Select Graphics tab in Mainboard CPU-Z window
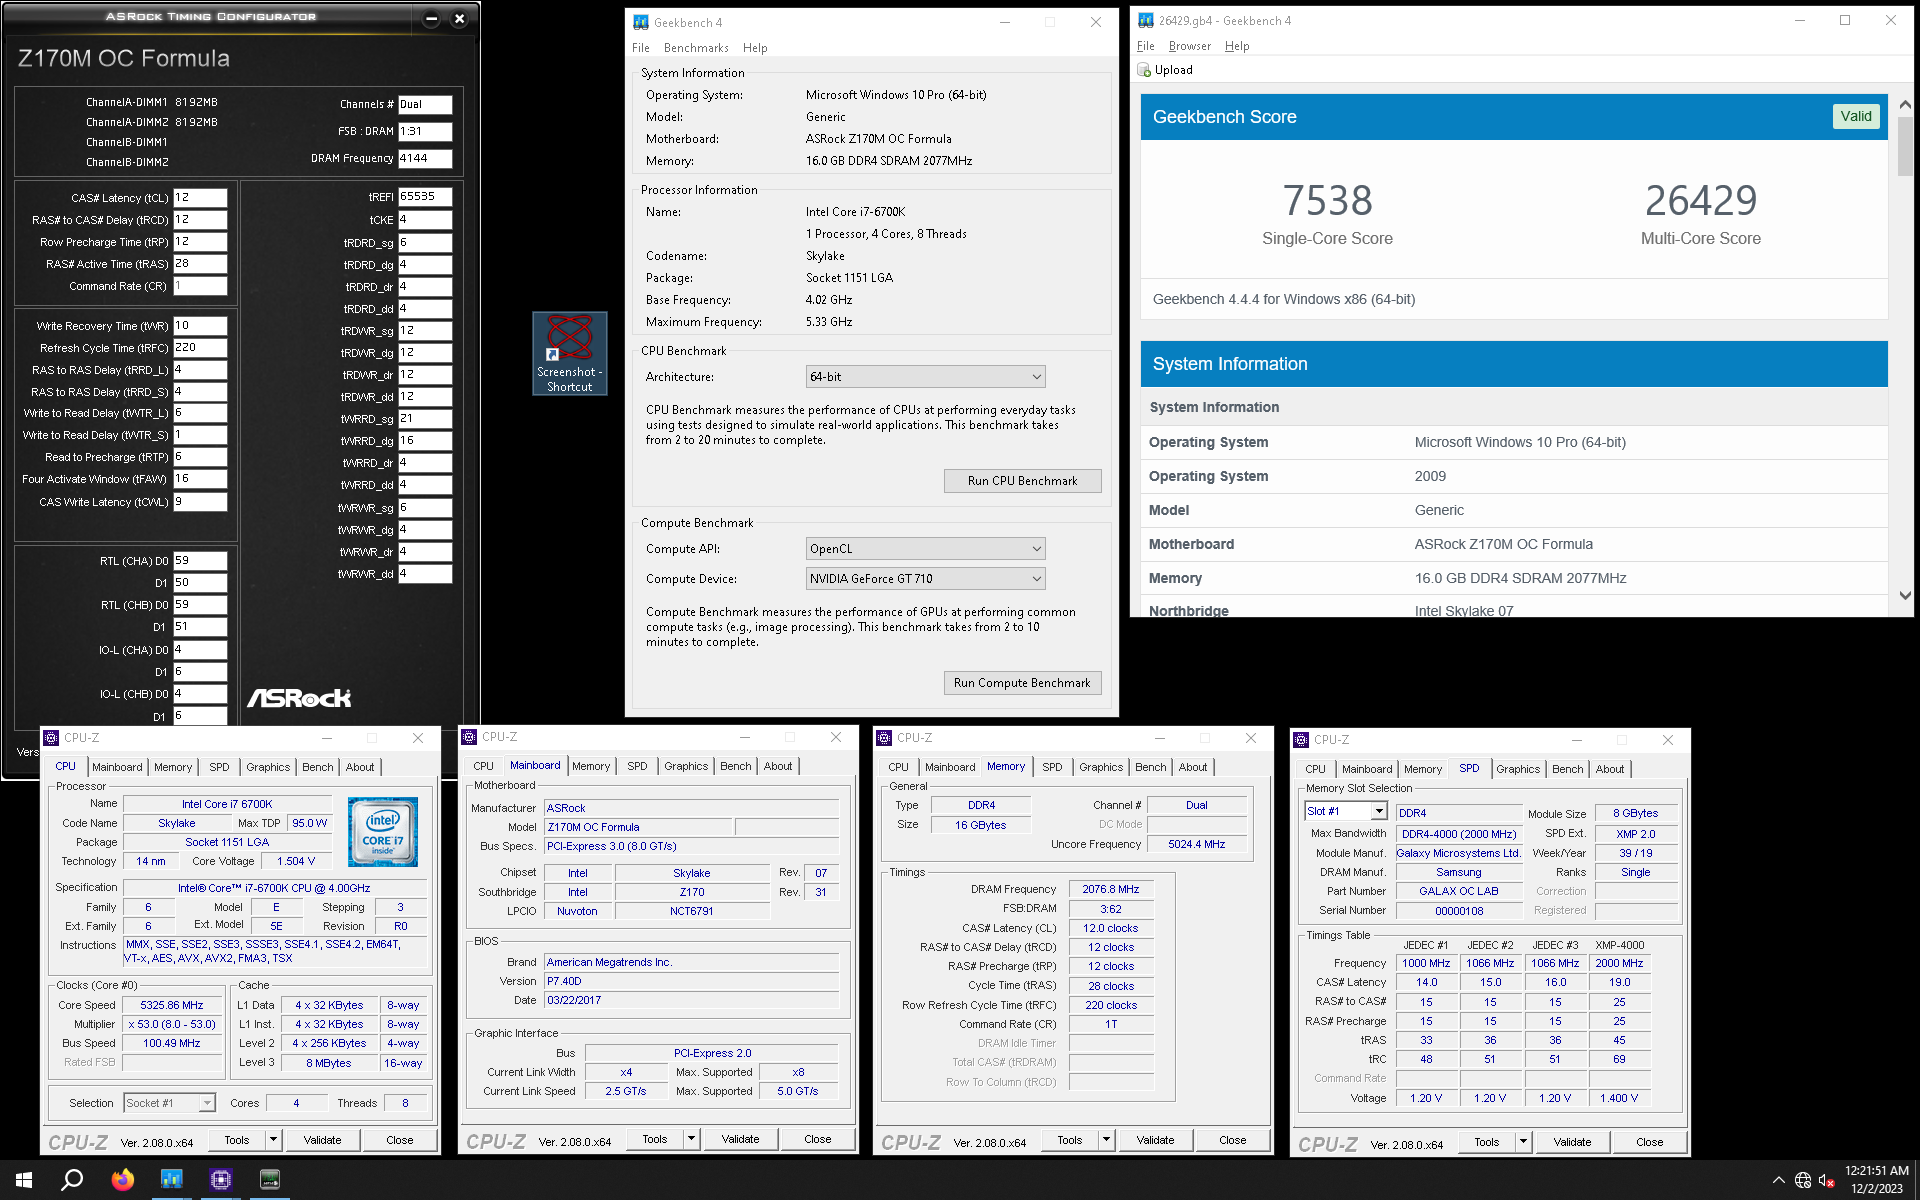Image resolution: width=1920 pixels, height=1200 pixels. tap(686, 766)
